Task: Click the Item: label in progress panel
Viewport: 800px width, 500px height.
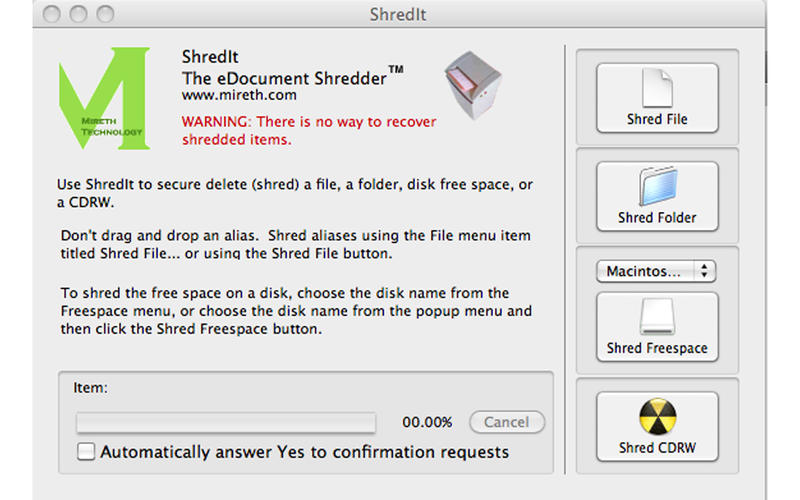Action: 90,384
